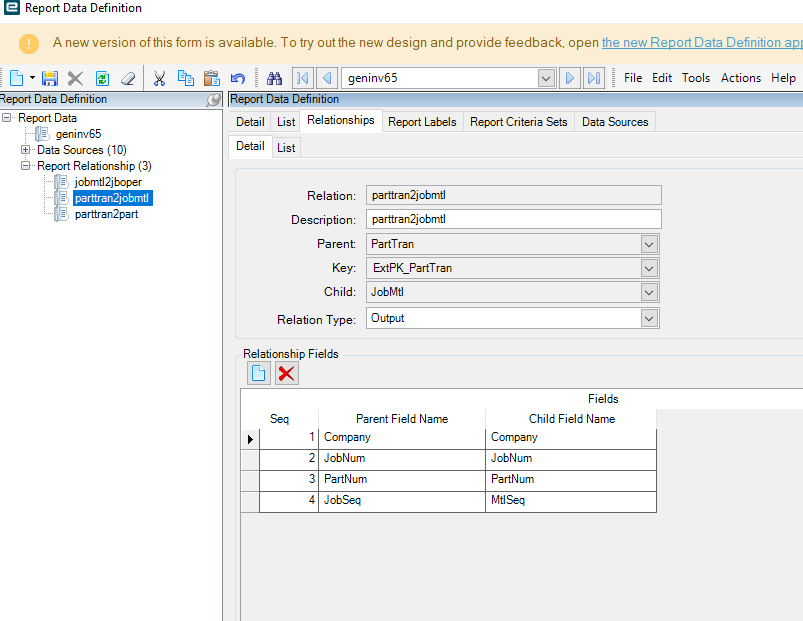Open the Relation Type dropdown
The image size is (803, 621).
[x=649, y=319]
